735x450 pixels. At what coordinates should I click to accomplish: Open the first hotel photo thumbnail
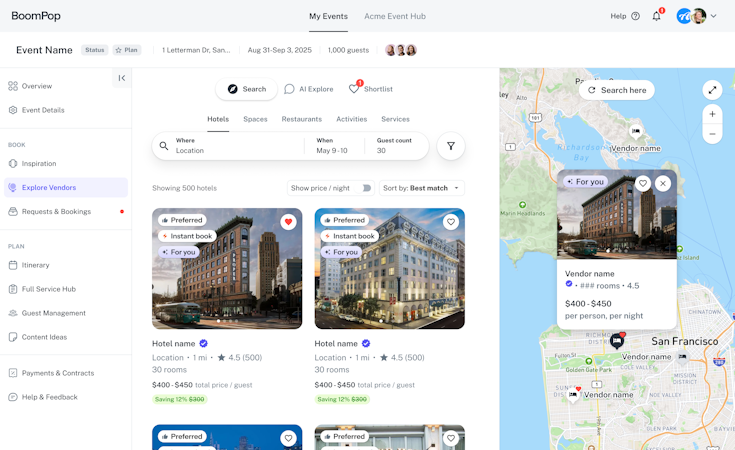(227, 269)
